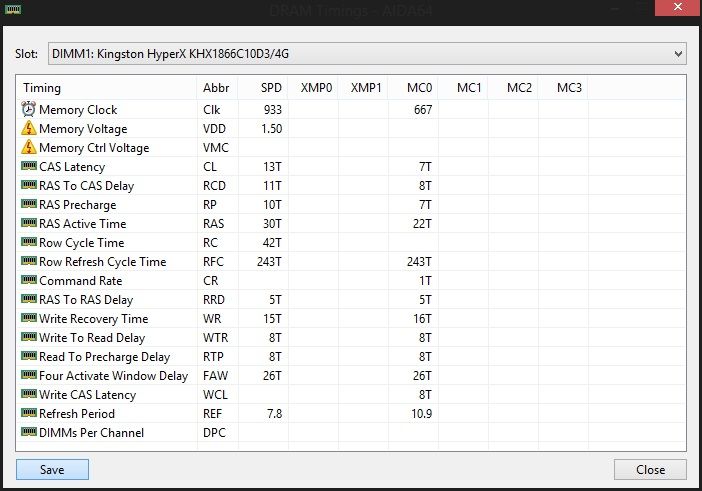Click the SPD Write Recovery value 15T
702x491 pixels.
(273, 319)
